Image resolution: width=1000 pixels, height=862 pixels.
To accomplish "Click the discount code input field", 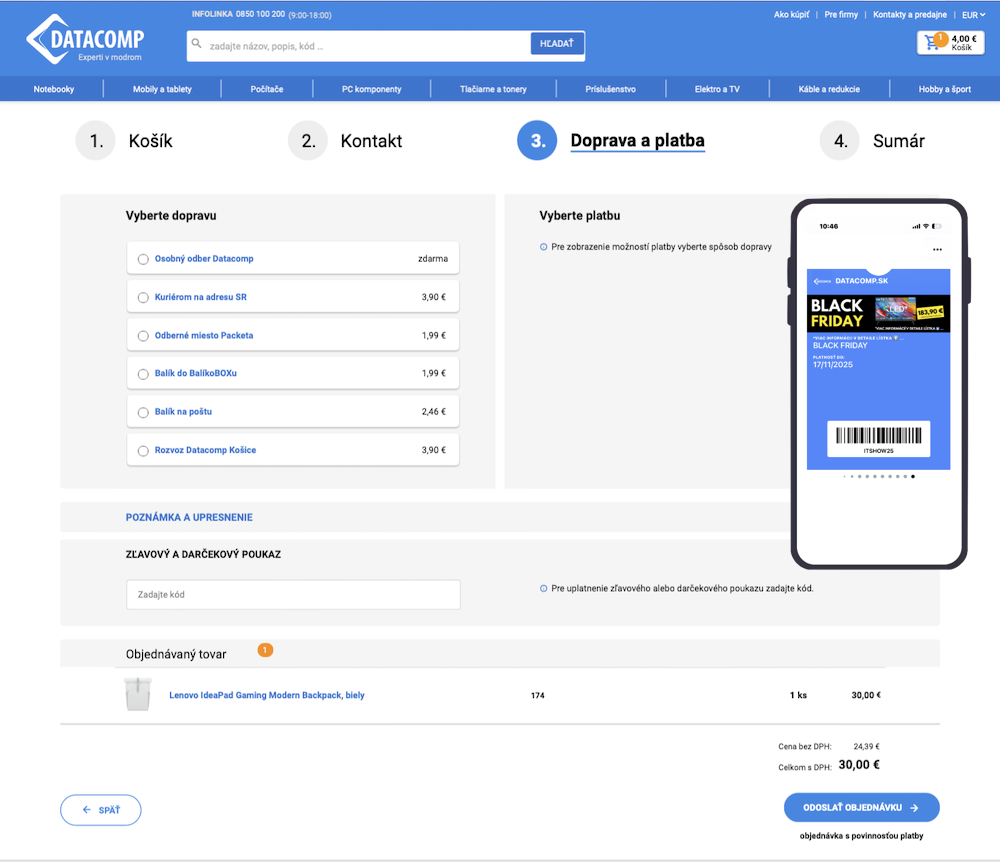I will point(293,595).
